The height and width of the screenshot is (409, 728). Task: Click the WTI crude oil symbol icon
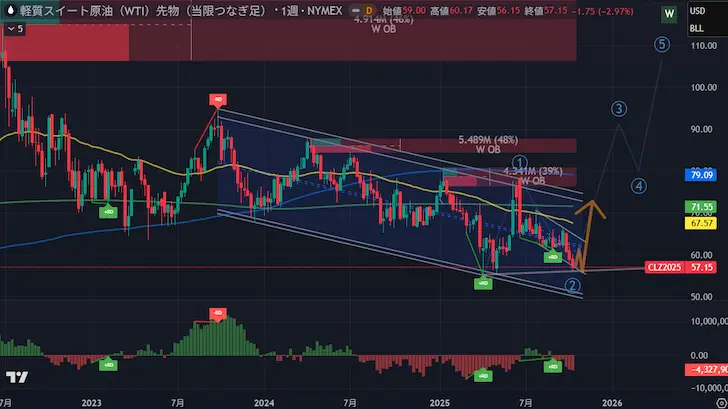10,10
